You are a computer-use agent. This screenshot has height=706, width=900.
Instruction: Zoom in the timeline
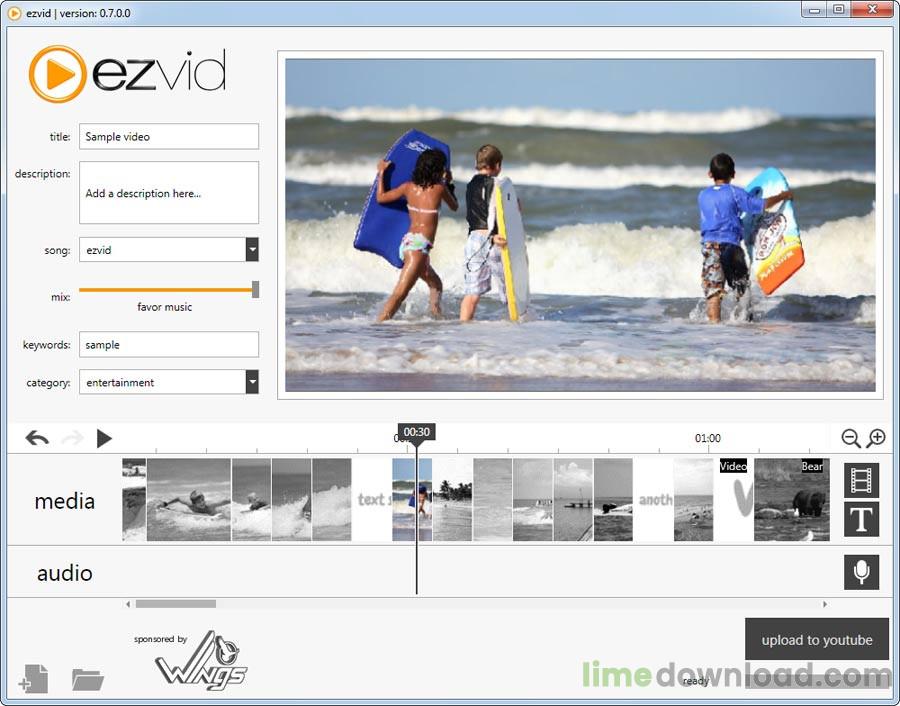[876, 439]
